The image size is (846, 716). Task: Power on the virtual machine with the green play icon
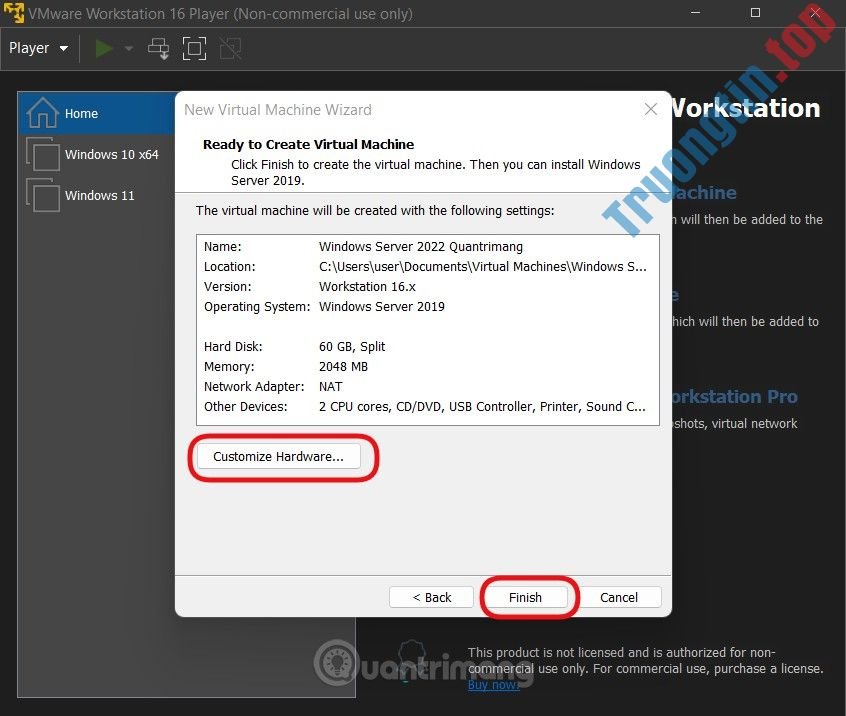102,47
